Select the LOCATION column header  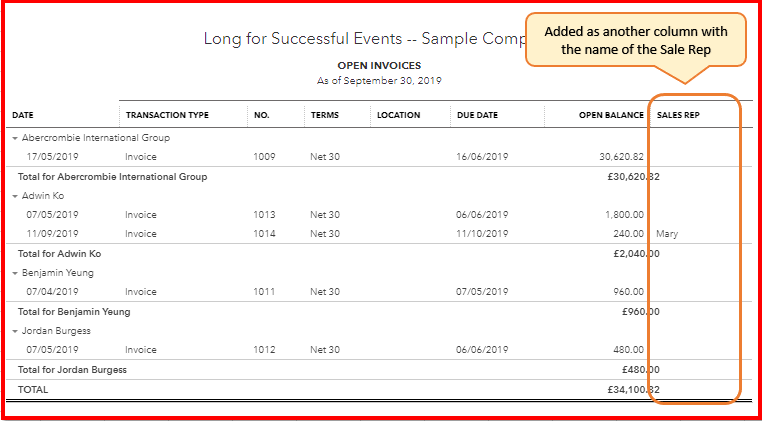[398, 115]
